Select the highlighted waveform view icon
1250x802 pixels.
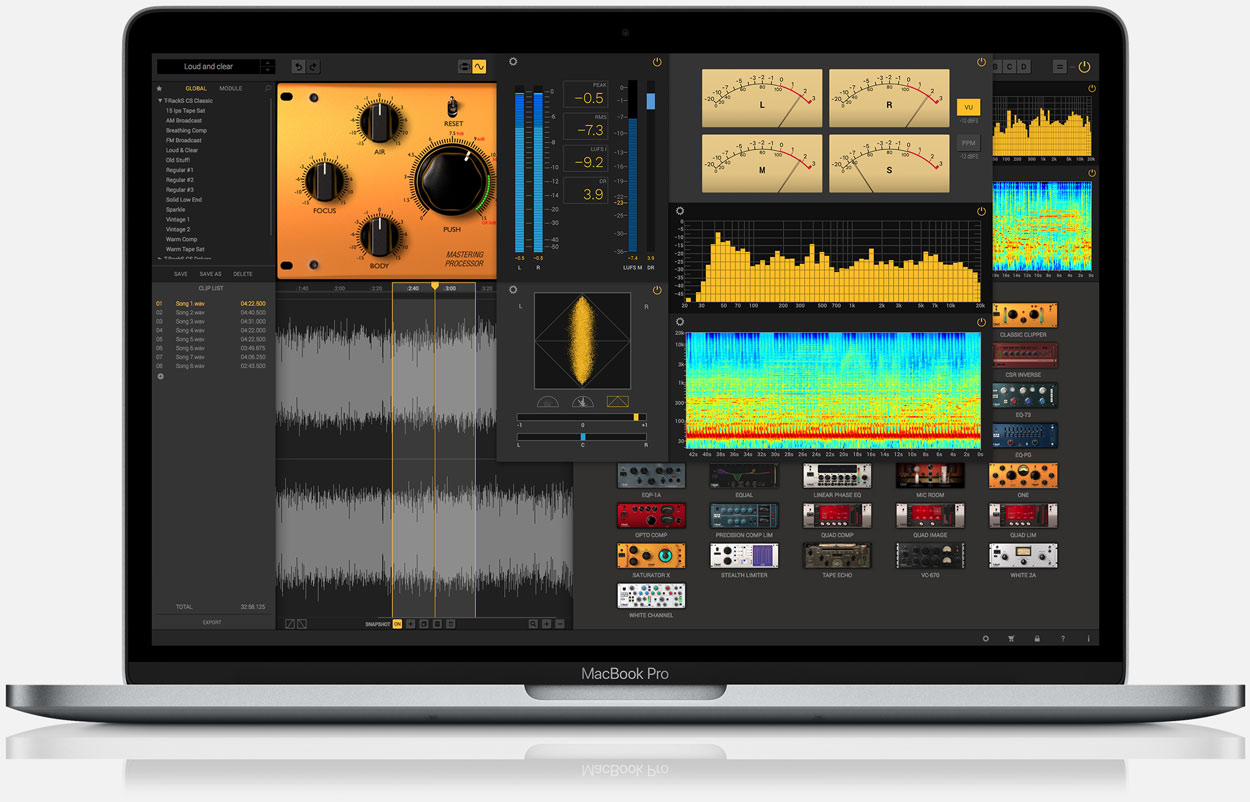point(479,66)
